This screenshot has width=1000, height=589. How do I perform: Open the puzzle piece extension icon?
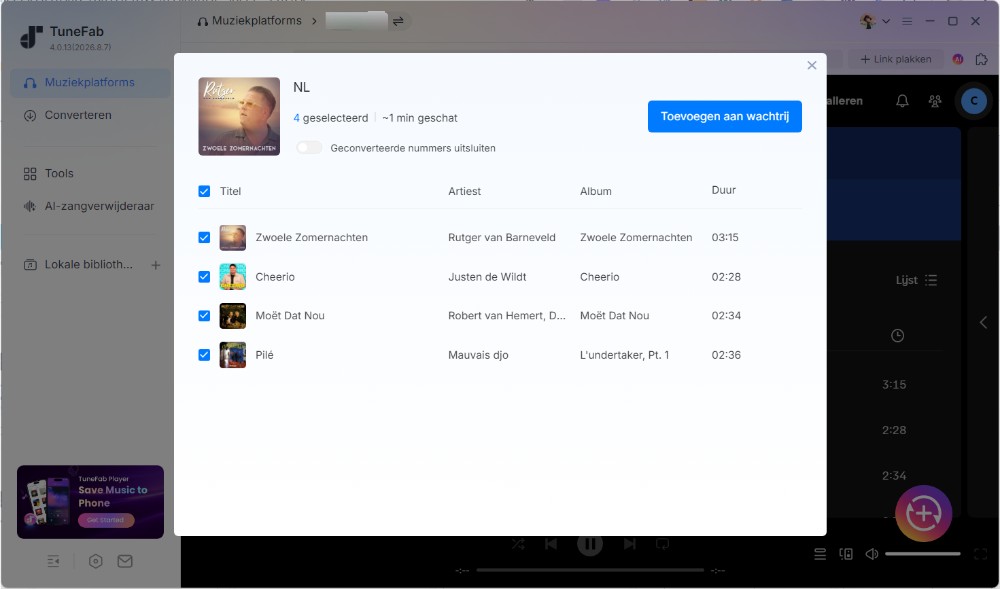tap(982, 59)
